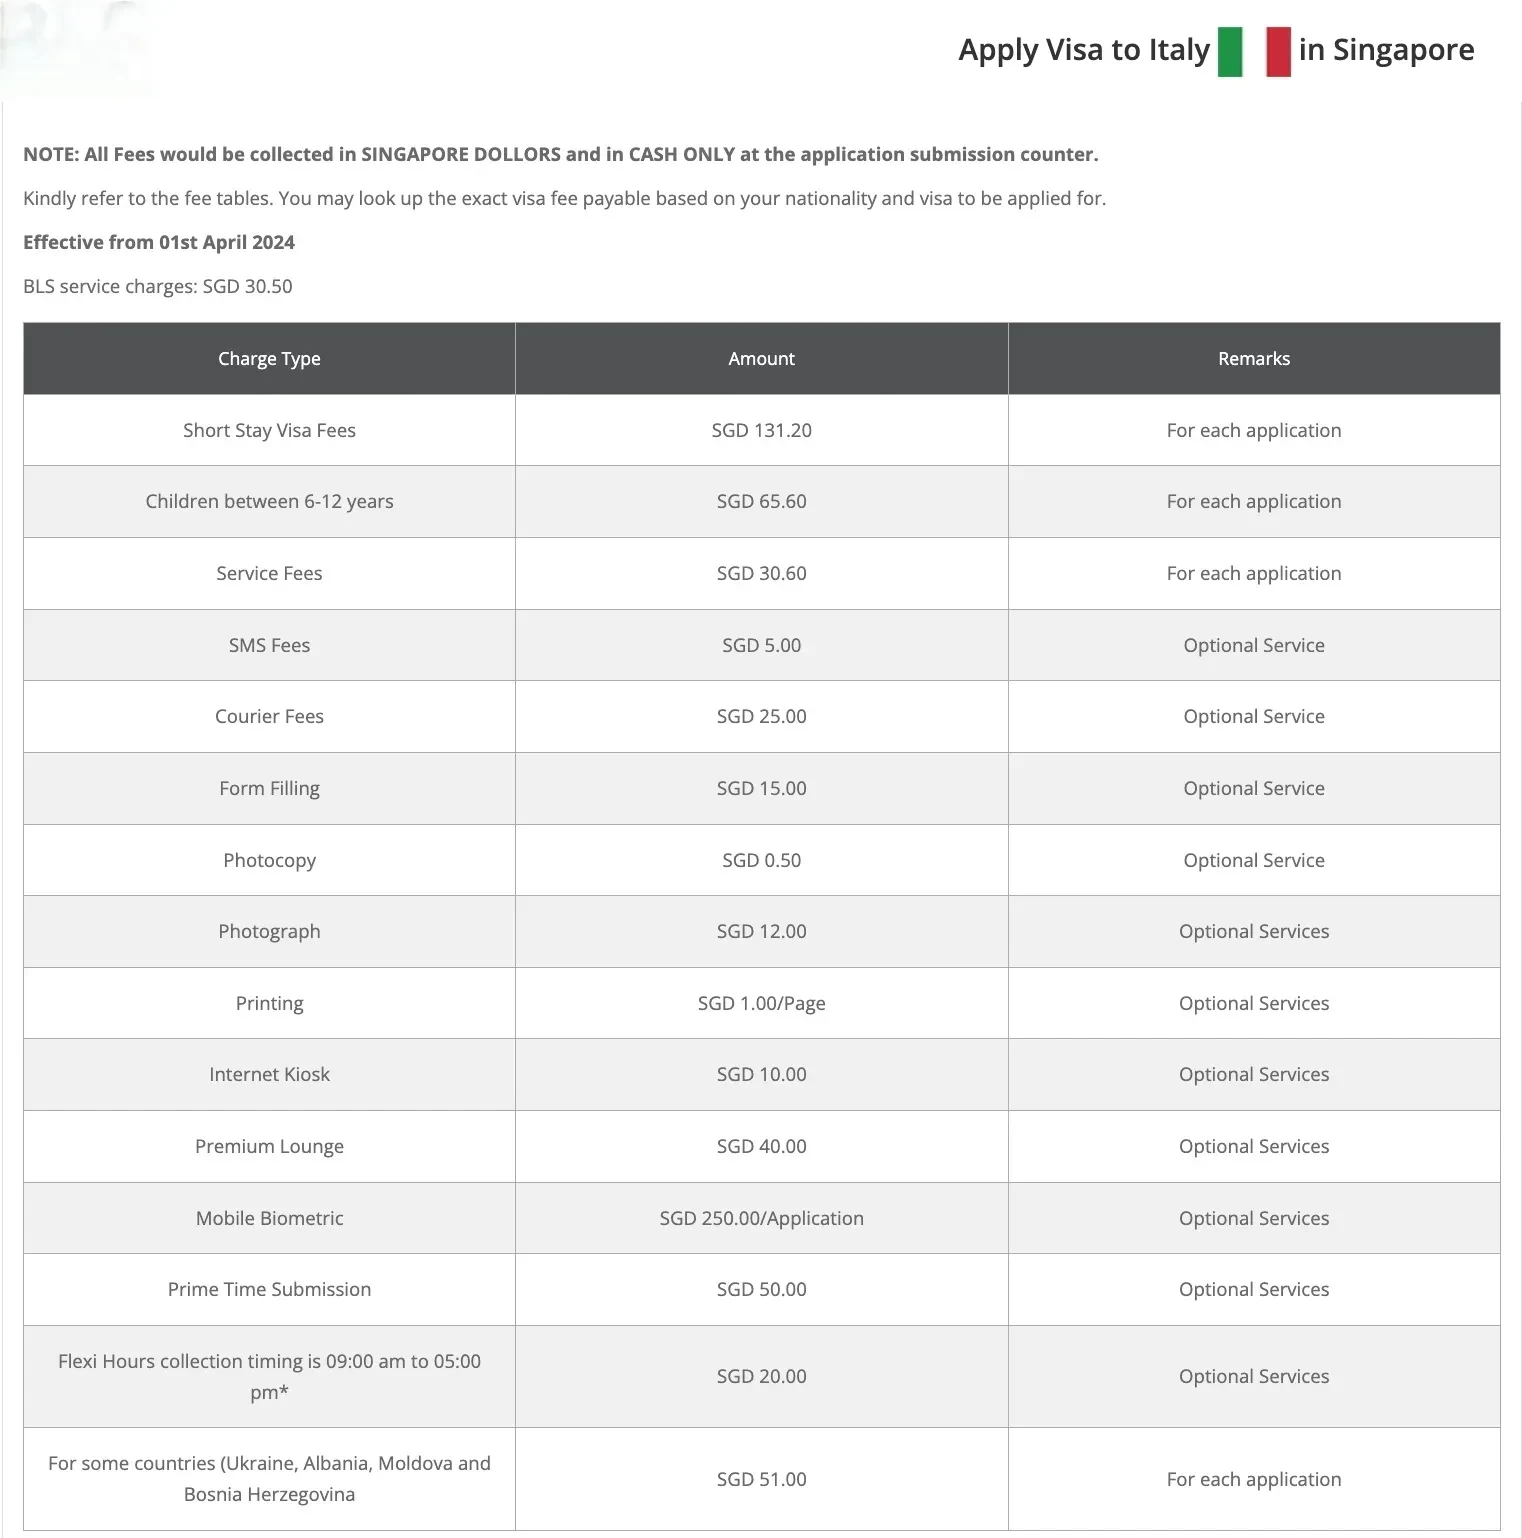This screenshot has height=1538, width=1522.
Task: Click the Service Fees row label
Action: point(269,574)
